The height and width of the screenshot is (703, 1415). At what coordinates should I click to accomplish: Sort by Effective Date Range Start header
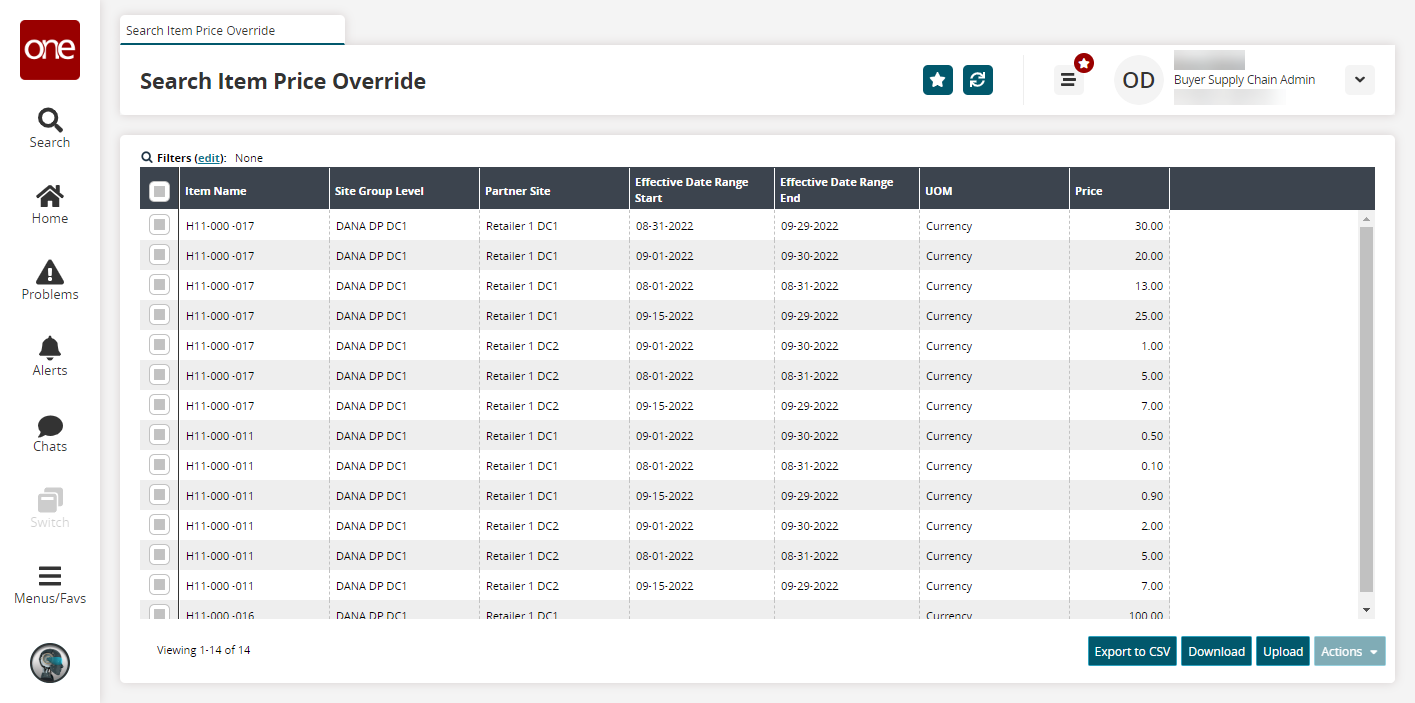pos(702,190)
